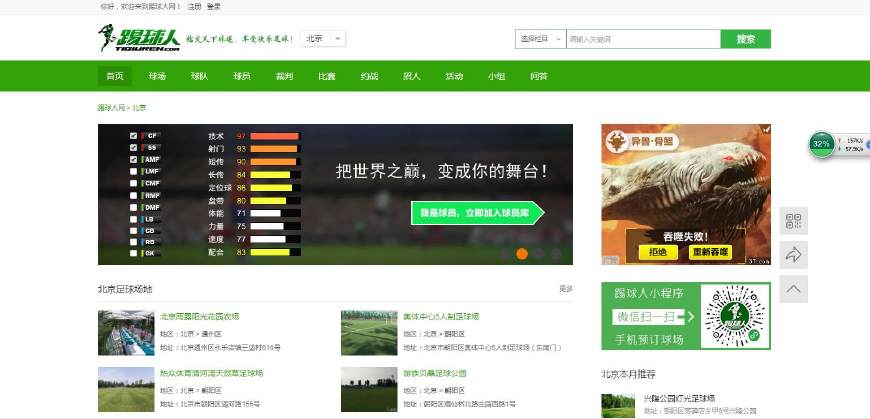Screen dimensions: 870x419
Task: Click the 奥体中心5人制足球场 venue thumbnail
Action: (369, 332)
